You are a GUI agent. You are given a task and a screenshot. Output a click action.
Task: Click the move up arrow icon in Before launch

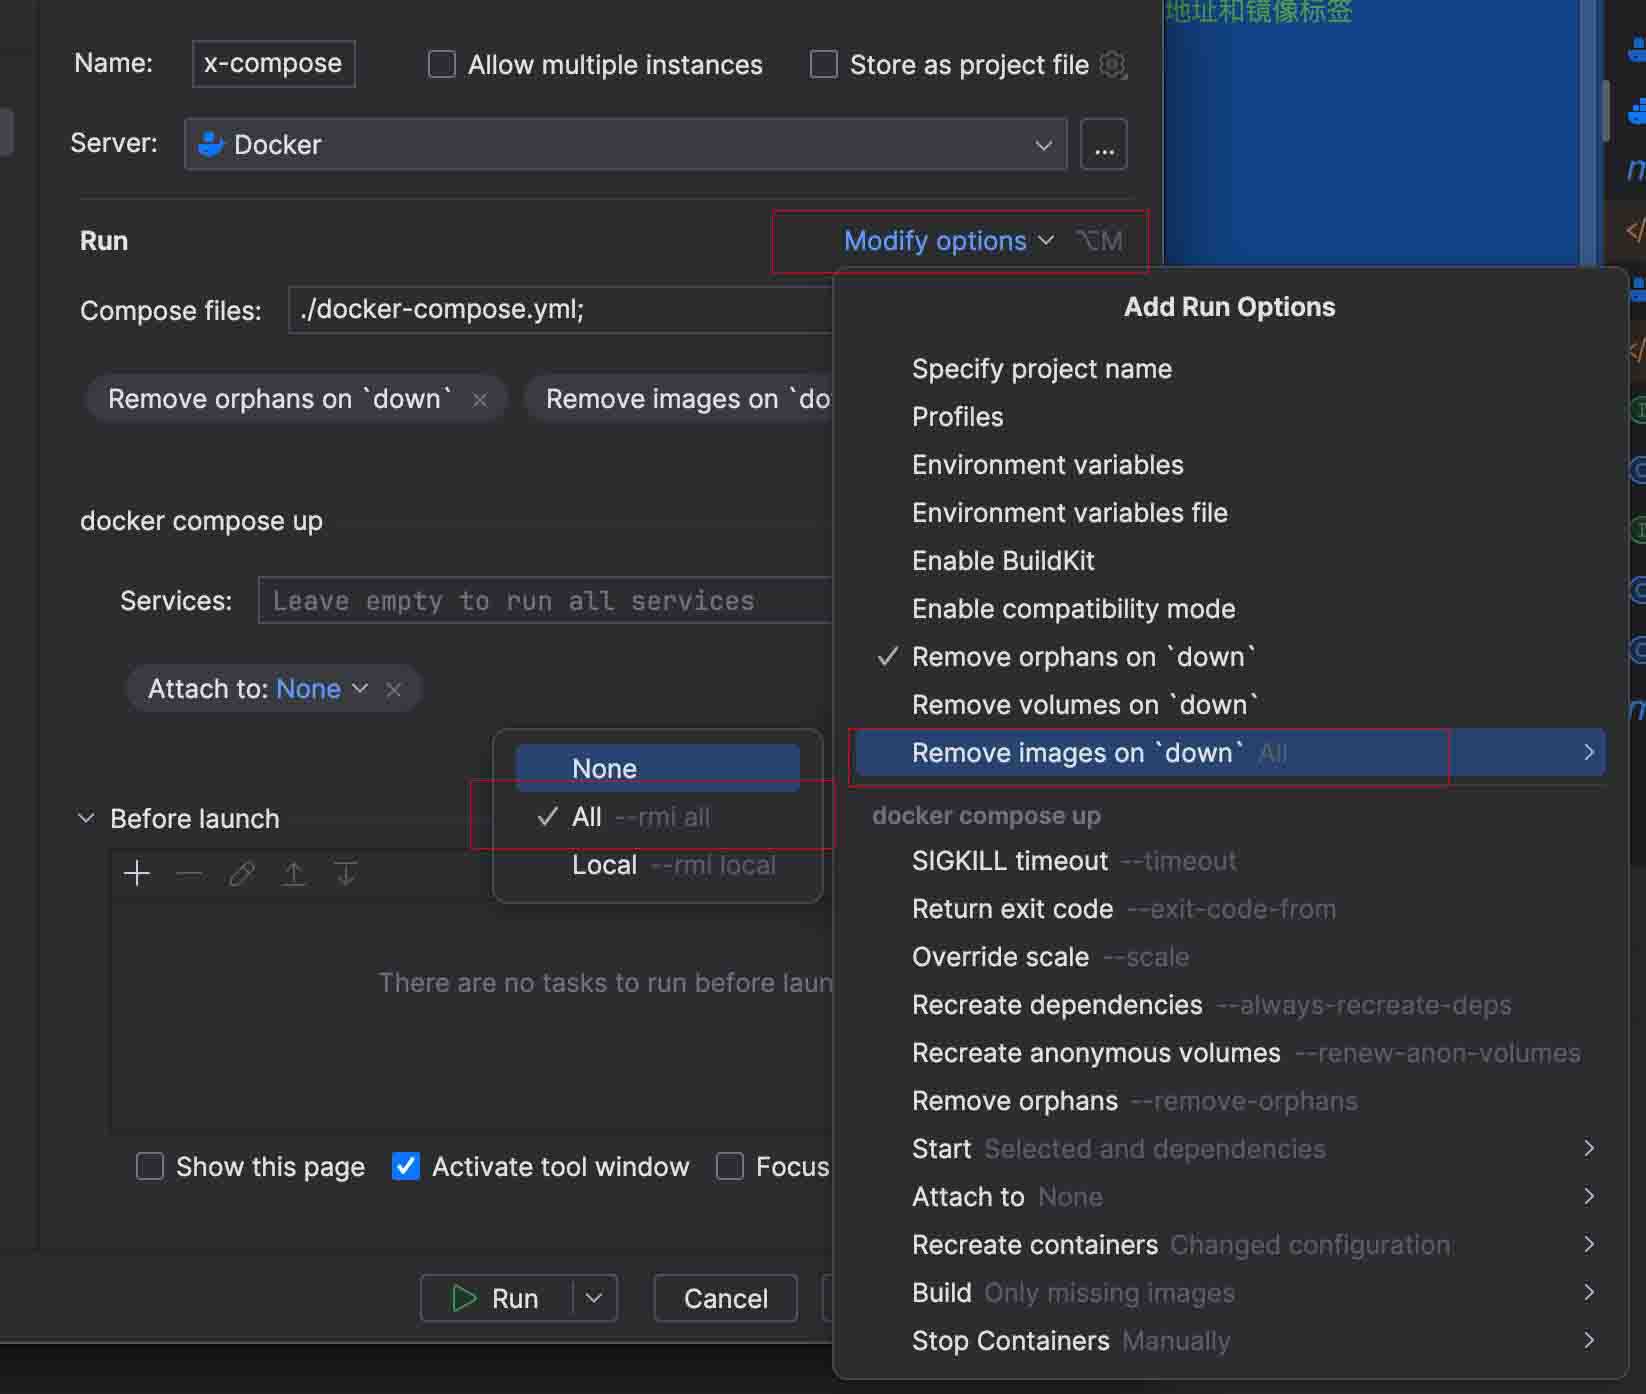pyautogui.click(x=294, y=874)
